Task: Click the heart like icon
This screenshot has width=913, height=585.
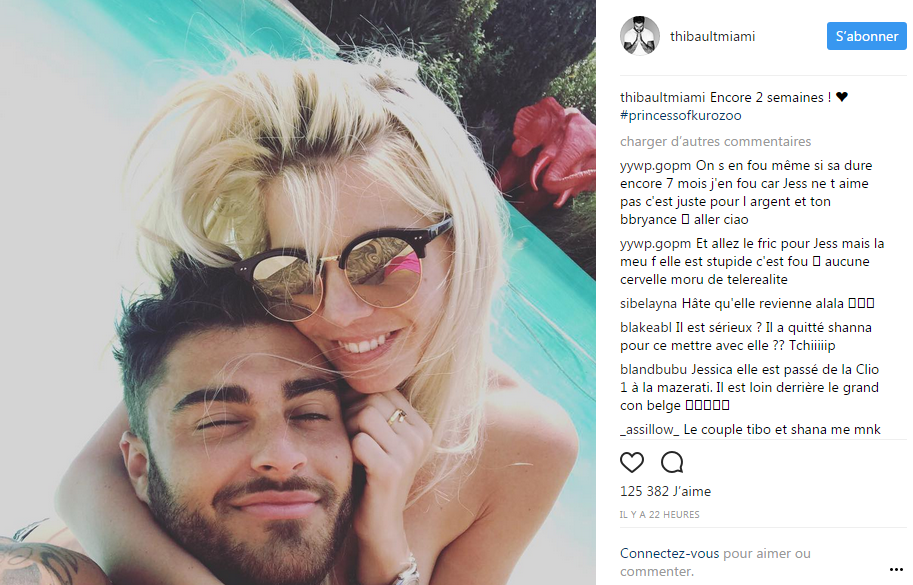Action: pyautogui.click(x=632, y=462)
